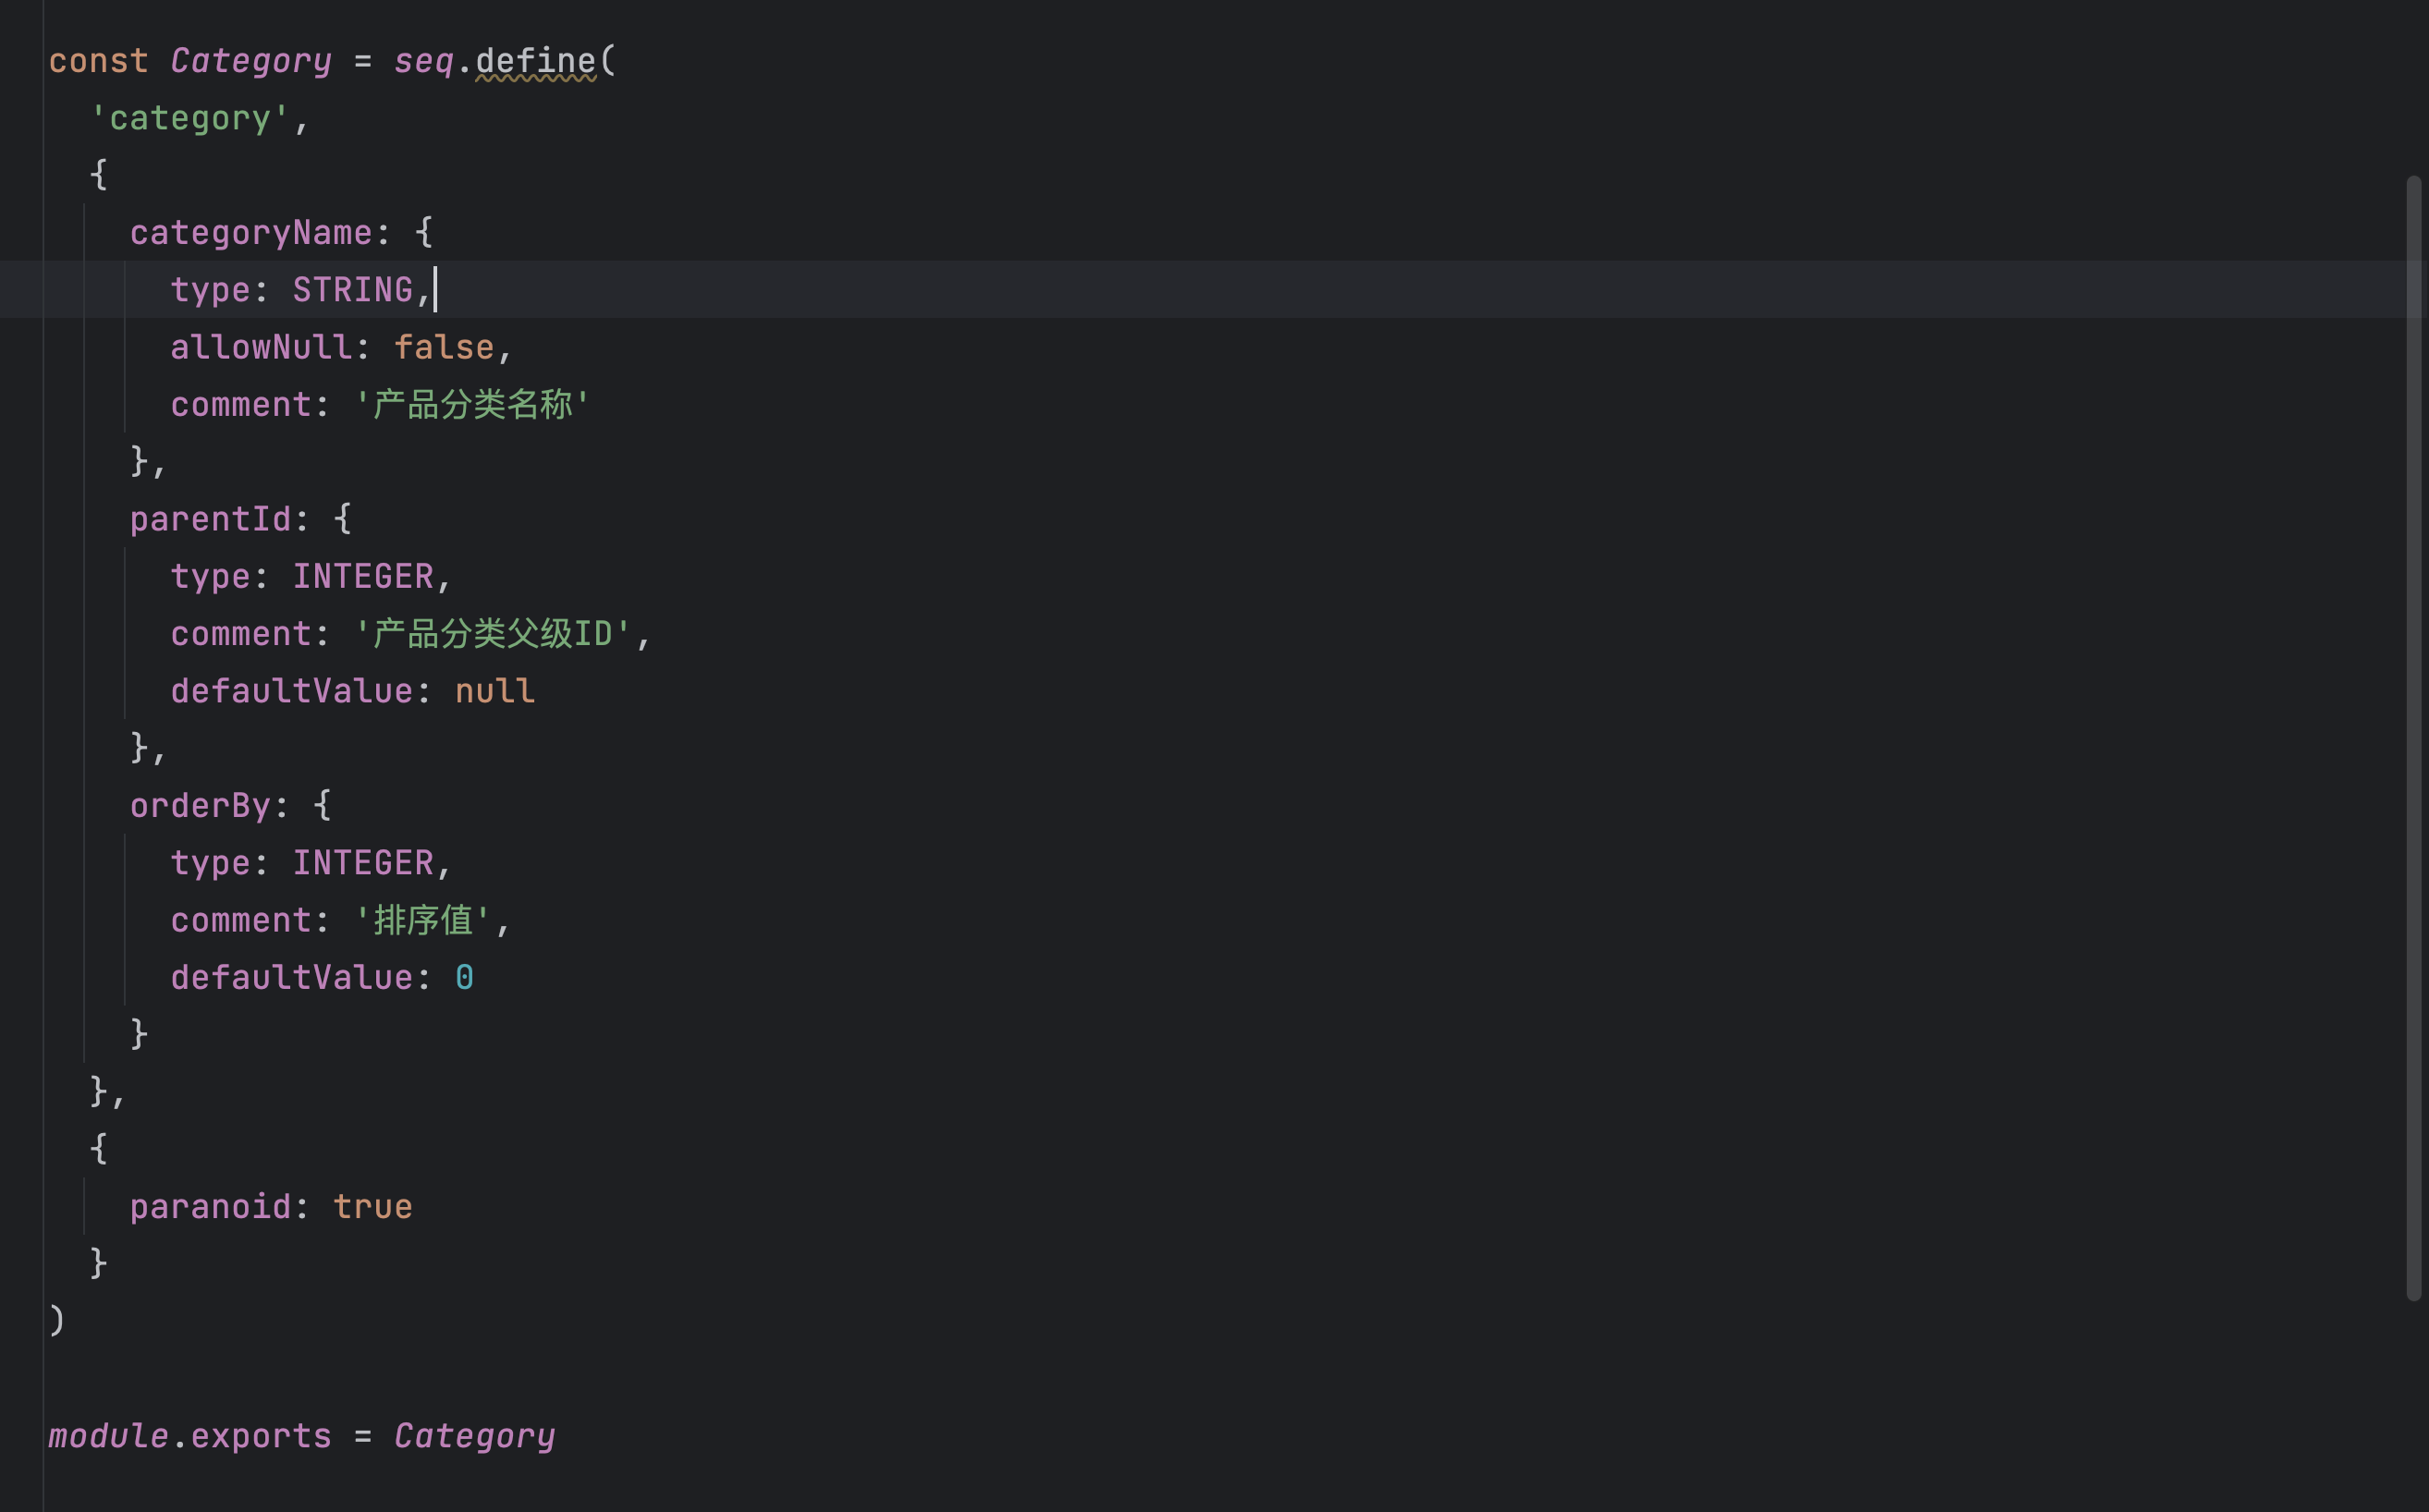2429x1512 pixels.
Task: Click the 'allowNull' property key
Action: (261, 347)
